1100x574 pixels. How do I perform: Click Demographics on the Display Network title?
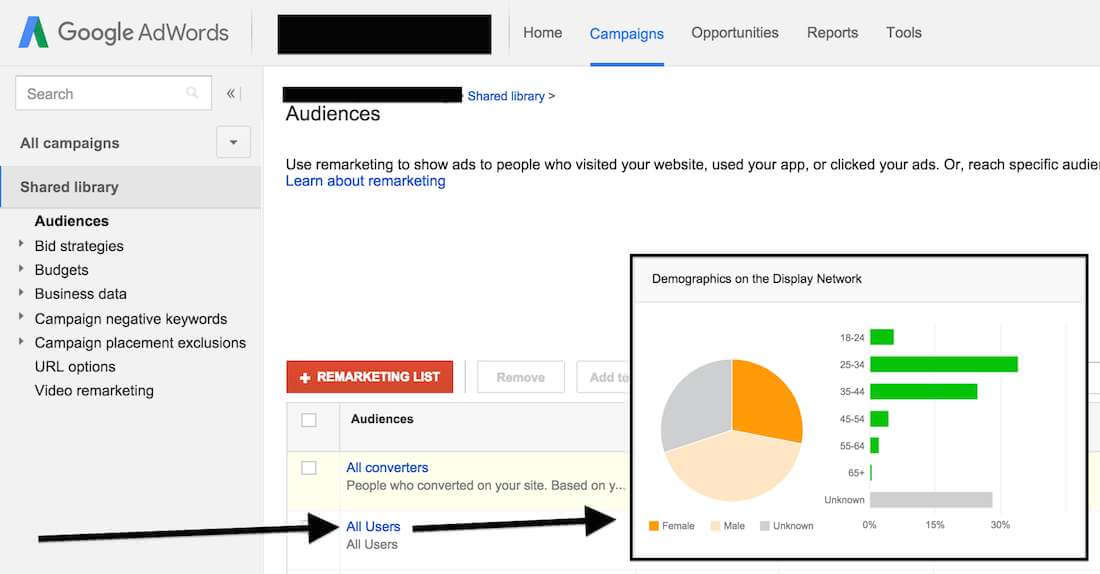coord(756,279)
